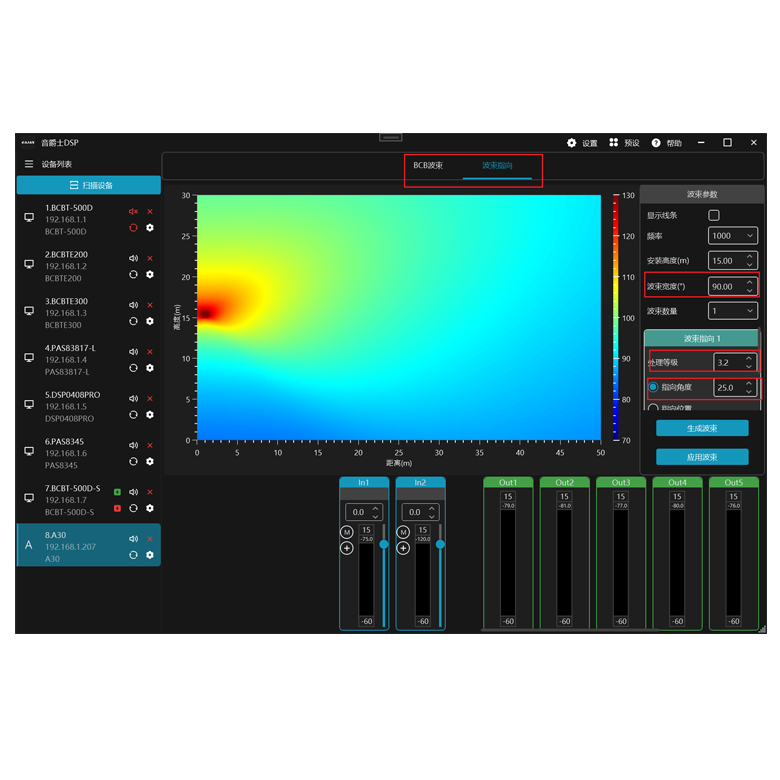Toggle the 显示线条 checkbox
The image size is (780, 780).
(713, 215)
